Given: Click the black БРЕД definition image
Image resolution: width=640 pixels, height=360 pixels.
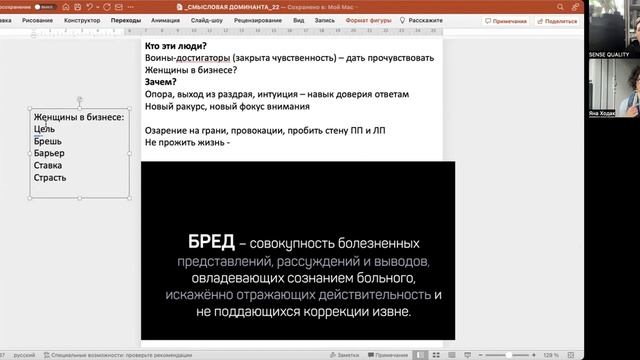Looking at the screenshot, I should click(x=298, y=250).
